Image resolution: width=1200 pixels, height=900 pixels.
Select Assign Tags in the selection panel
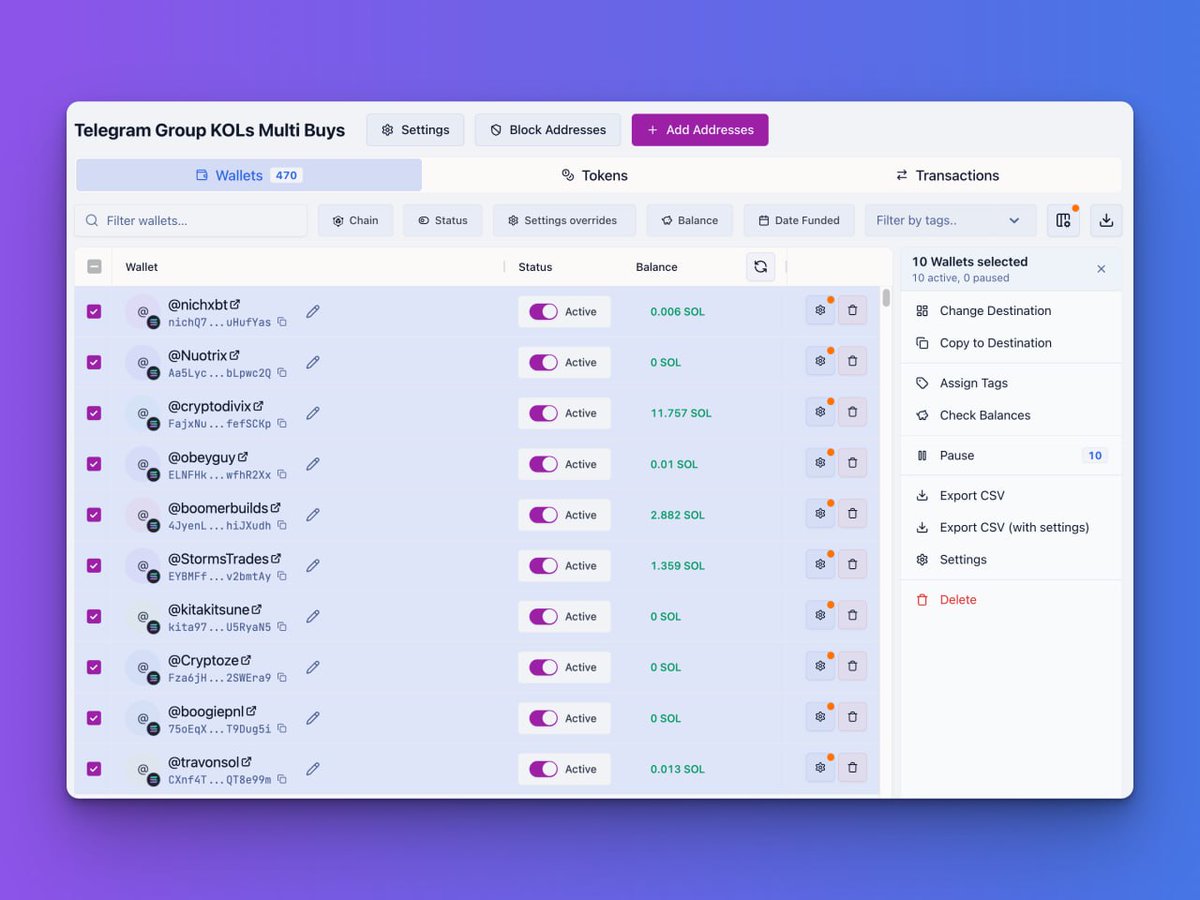click(1011, 383)
